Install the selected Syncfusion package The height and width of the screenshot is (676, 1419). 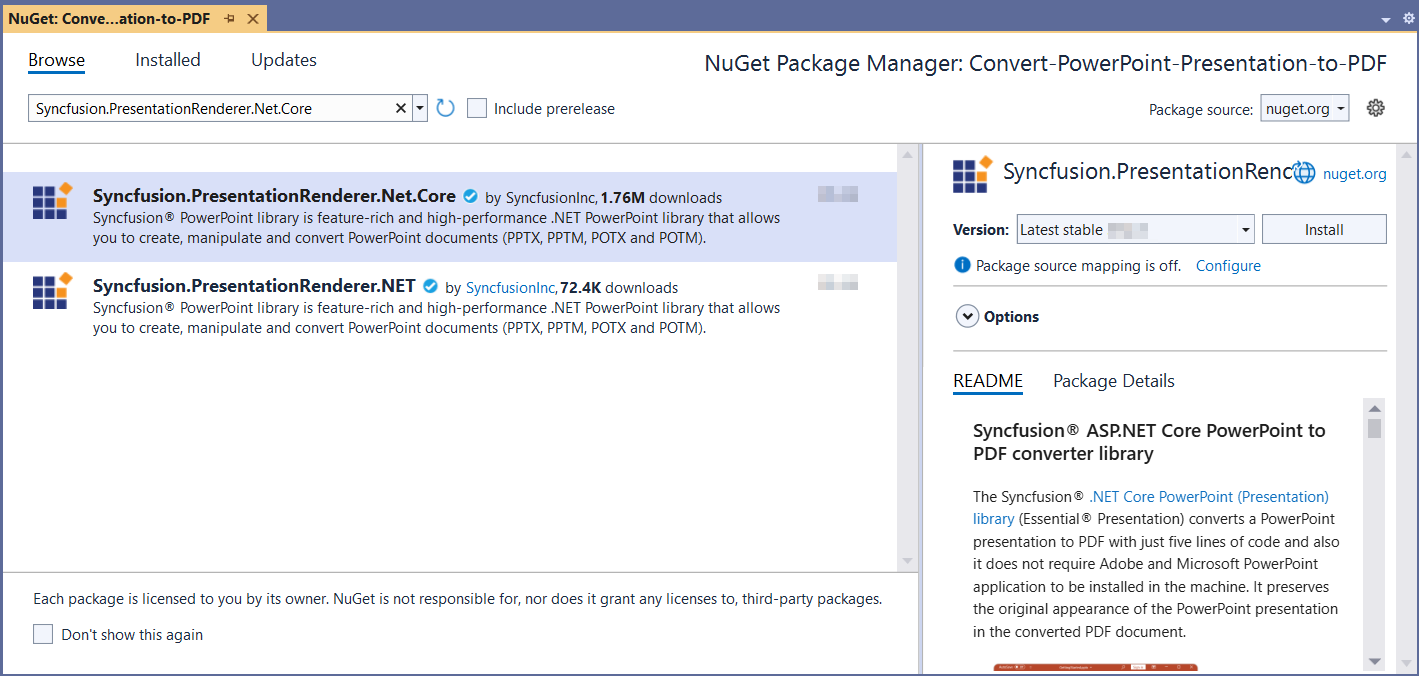point(1323,229)
